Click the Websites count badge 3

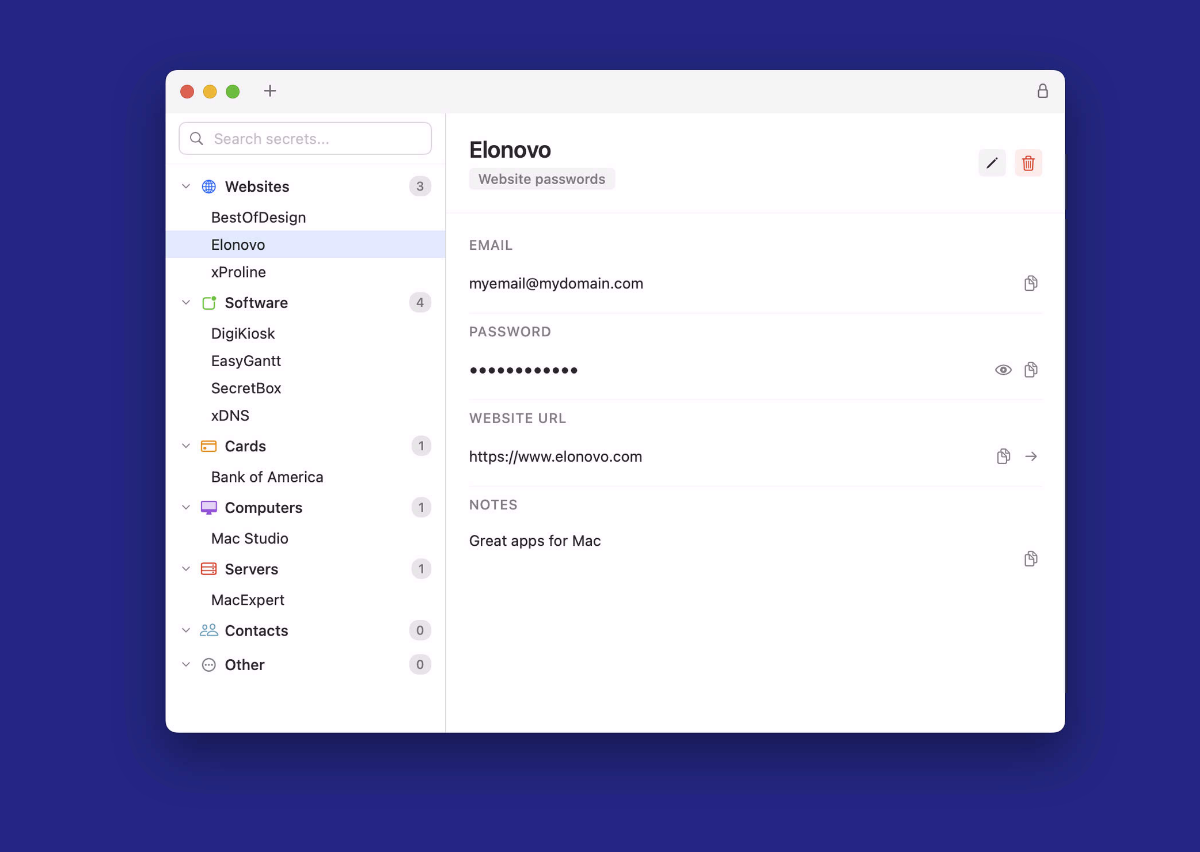(420, 187)
